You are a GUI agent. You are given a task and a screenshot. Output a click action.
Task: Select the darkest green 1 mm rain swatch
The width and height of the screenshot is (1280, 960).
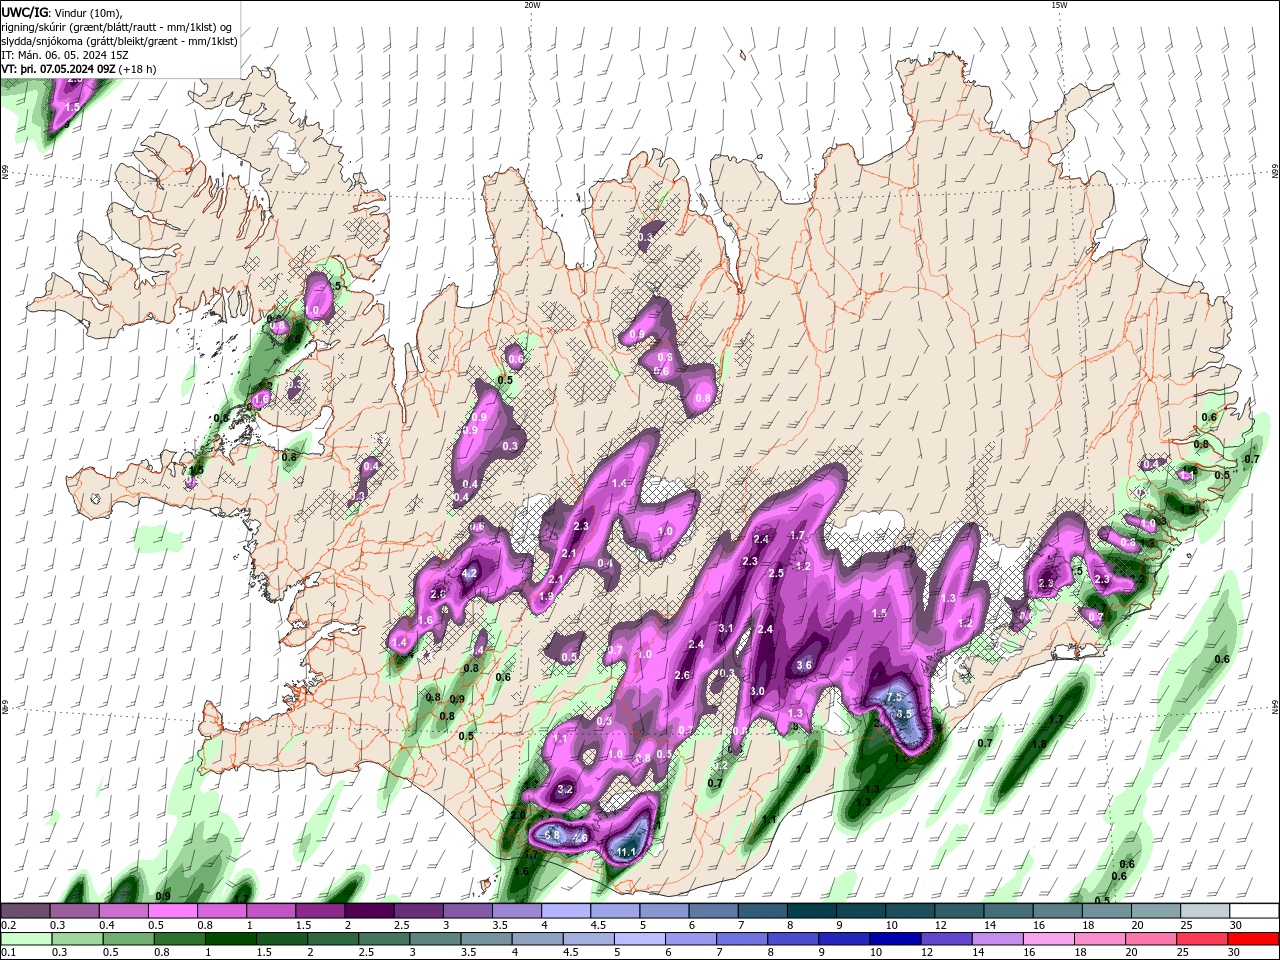click(230, 939)
